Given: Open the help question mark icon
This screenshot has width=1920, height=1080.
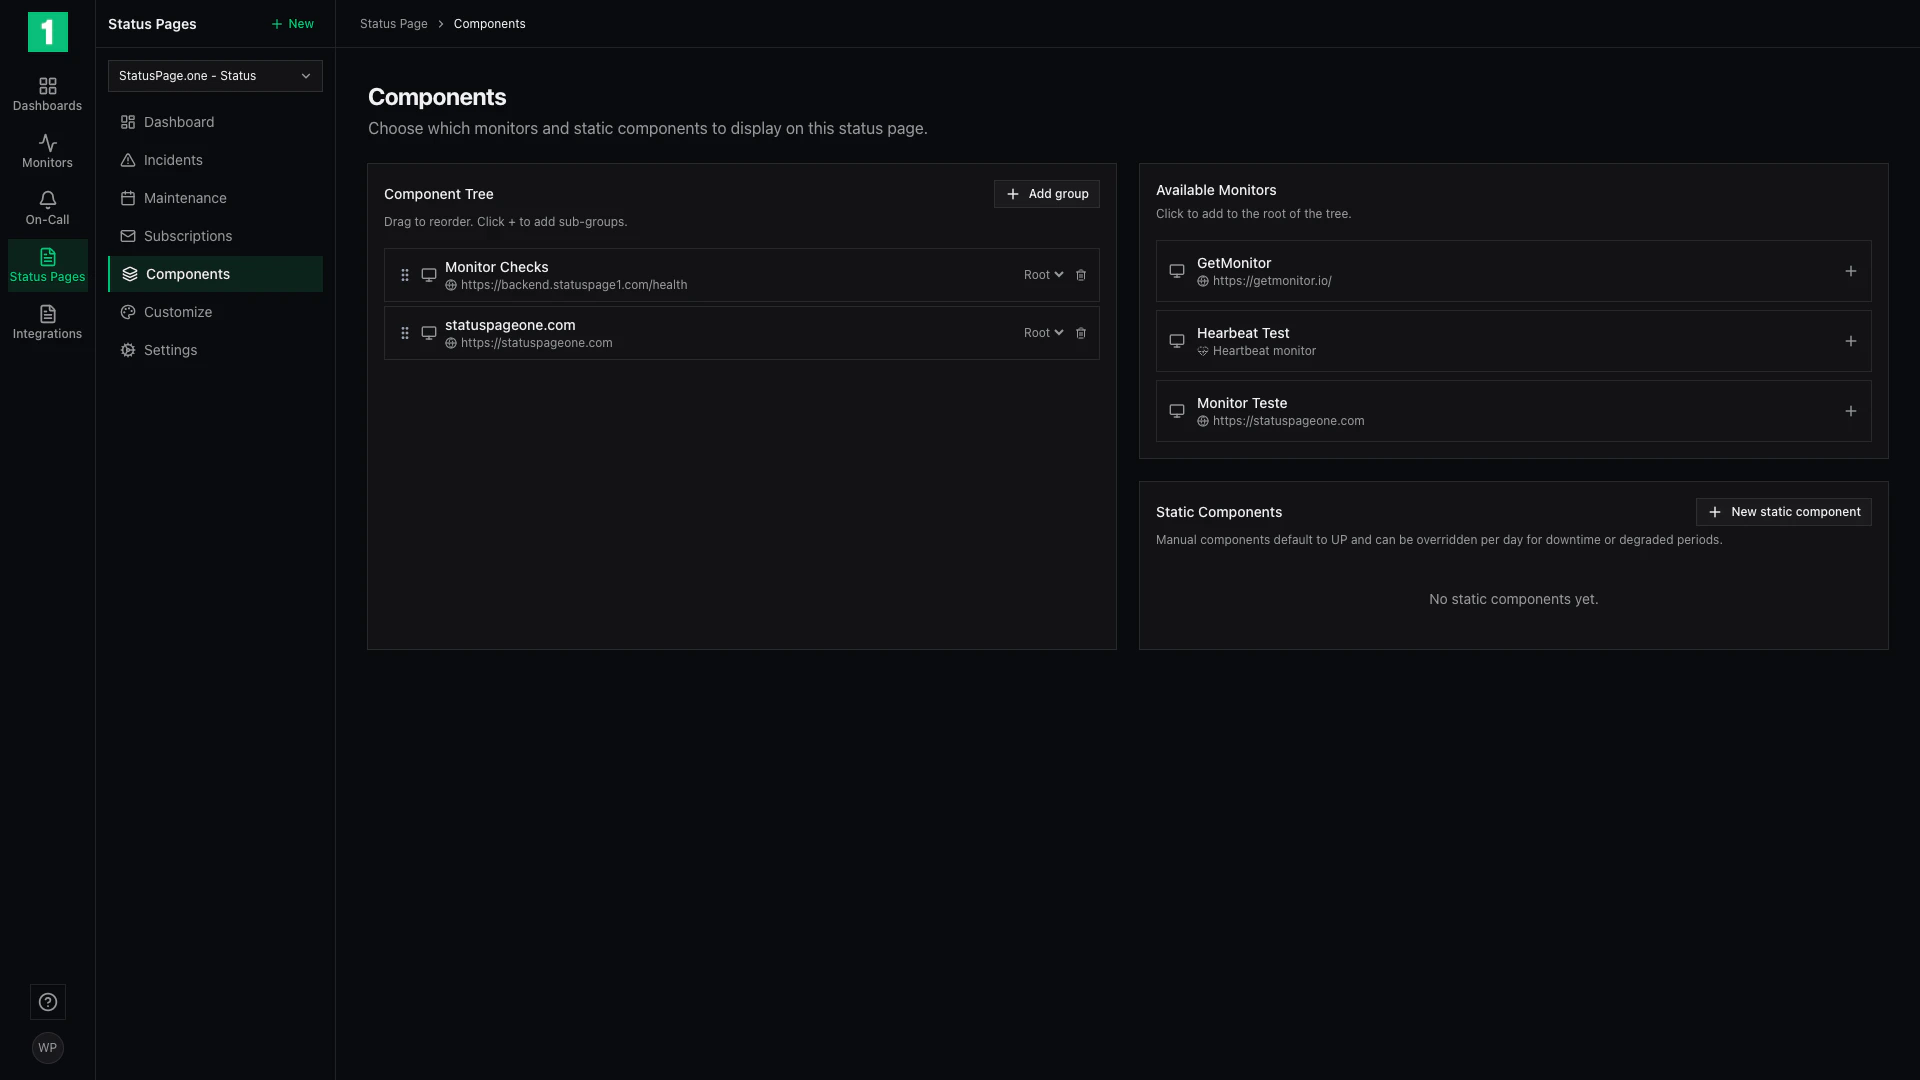Looking at the screenshot, I should (48, 1002).
